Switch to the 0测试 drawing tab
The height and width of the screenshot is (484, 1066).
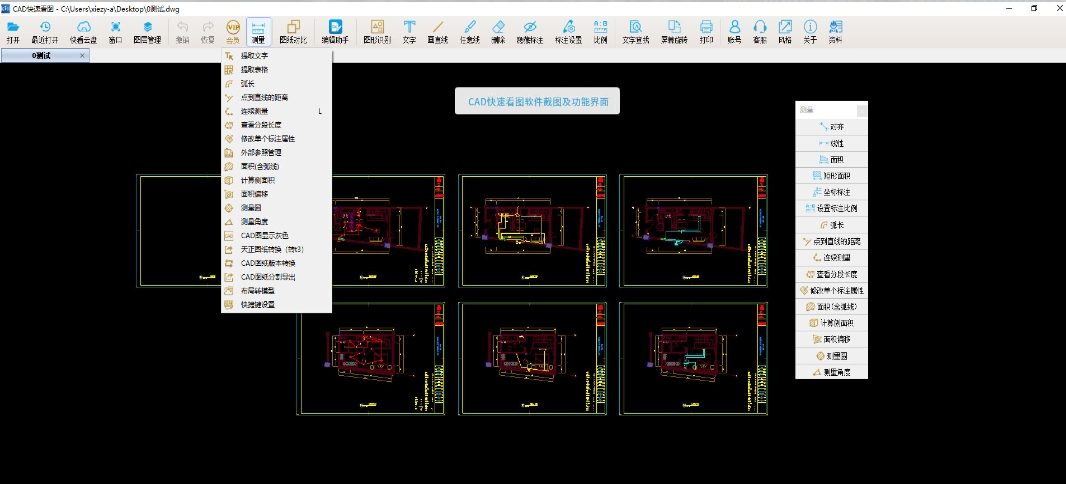point(41,56)
